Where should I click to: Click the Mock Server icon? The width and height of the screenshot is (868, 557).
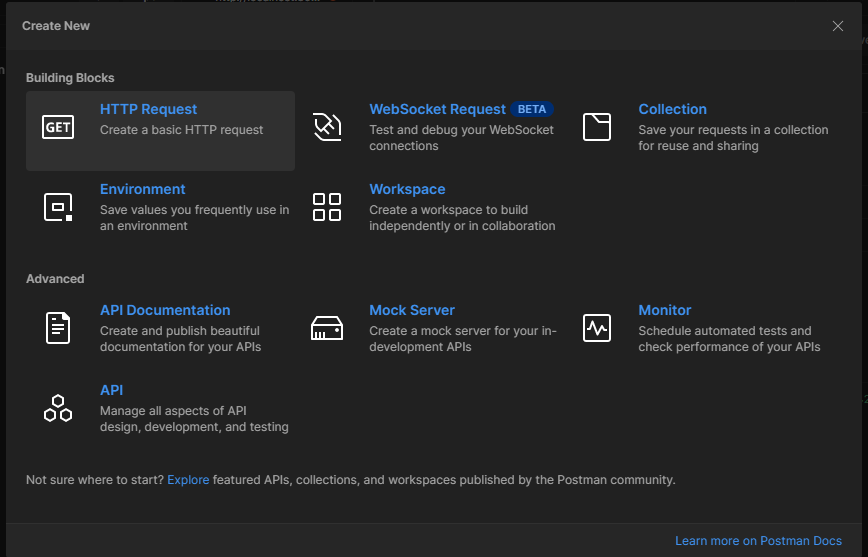[327, 328]
